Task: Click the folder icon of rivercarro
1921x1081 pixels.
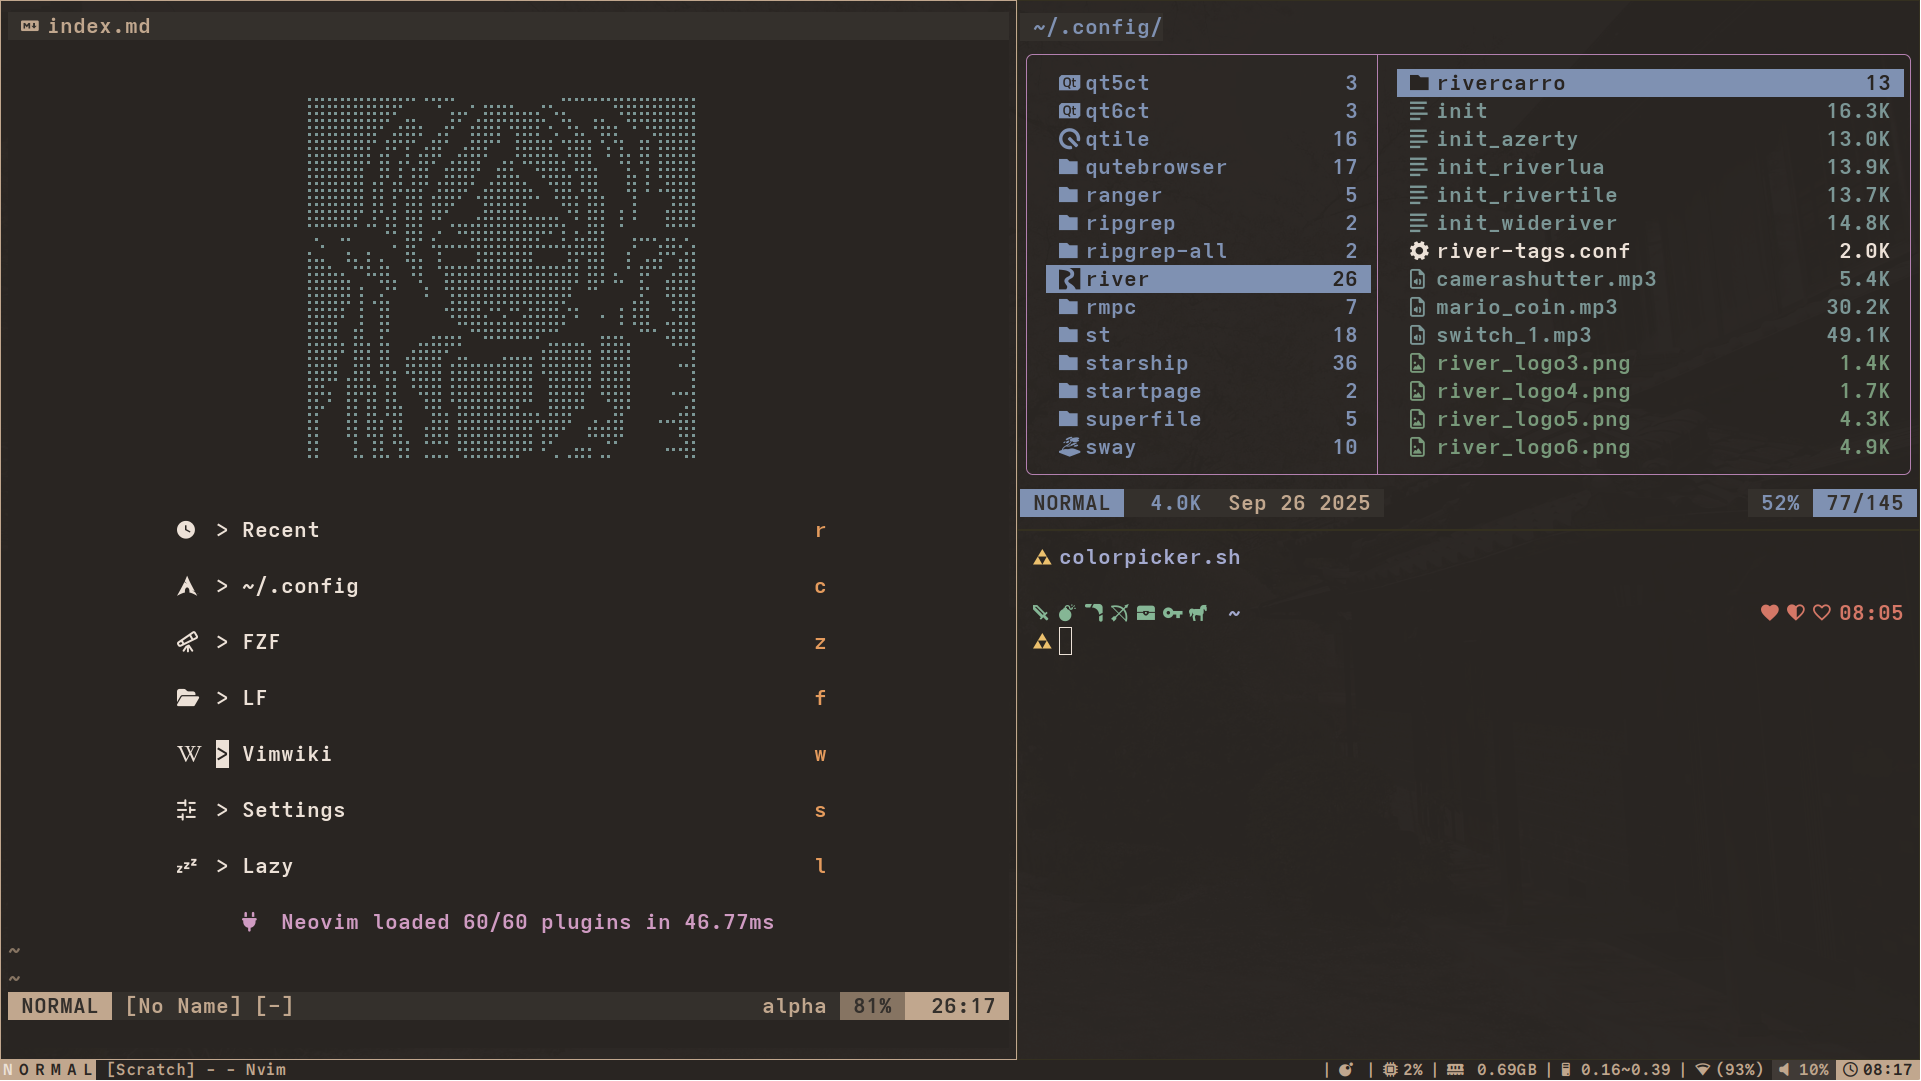Action: 1419,83
